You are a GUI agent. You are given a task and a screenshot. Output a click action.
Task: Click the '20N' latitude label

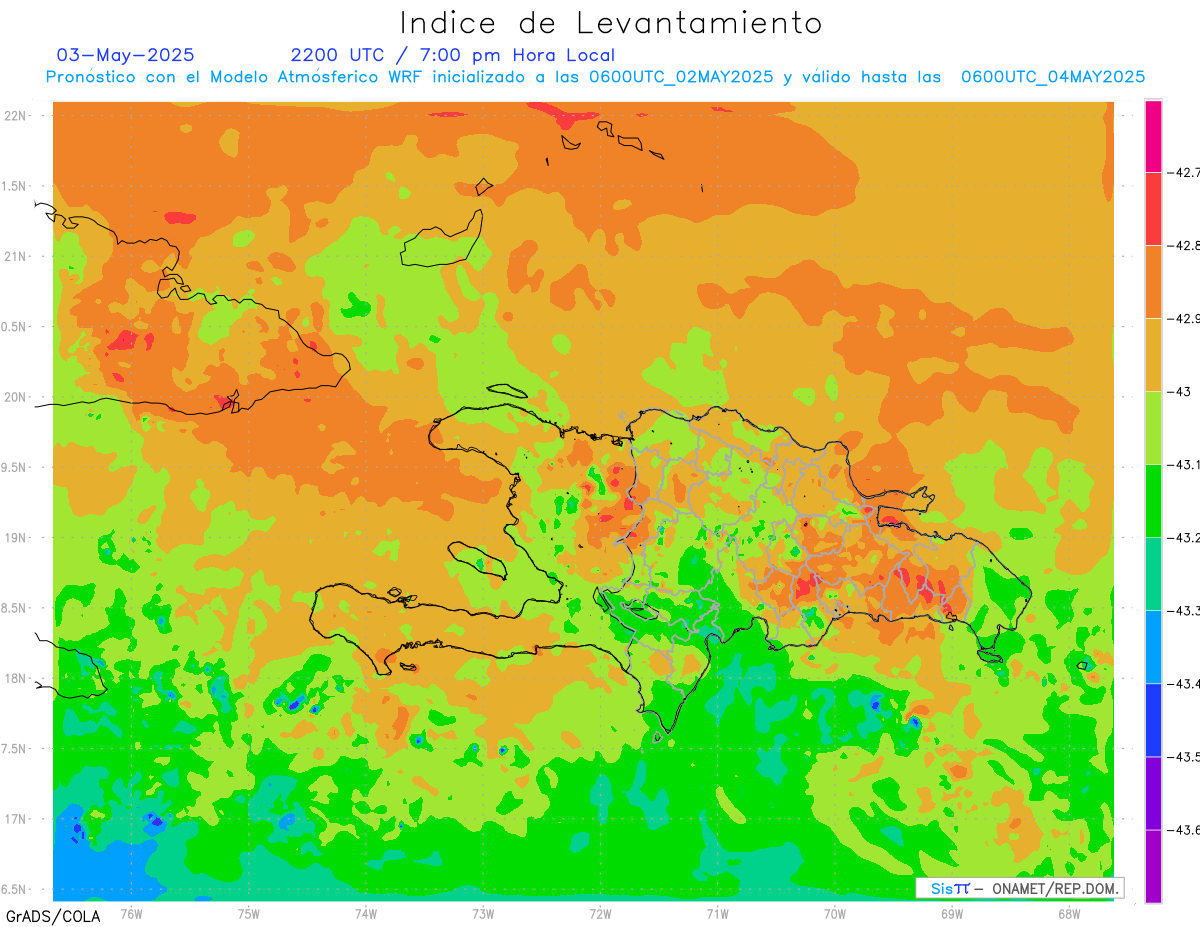pyautogui.click(x=16, y=397)
